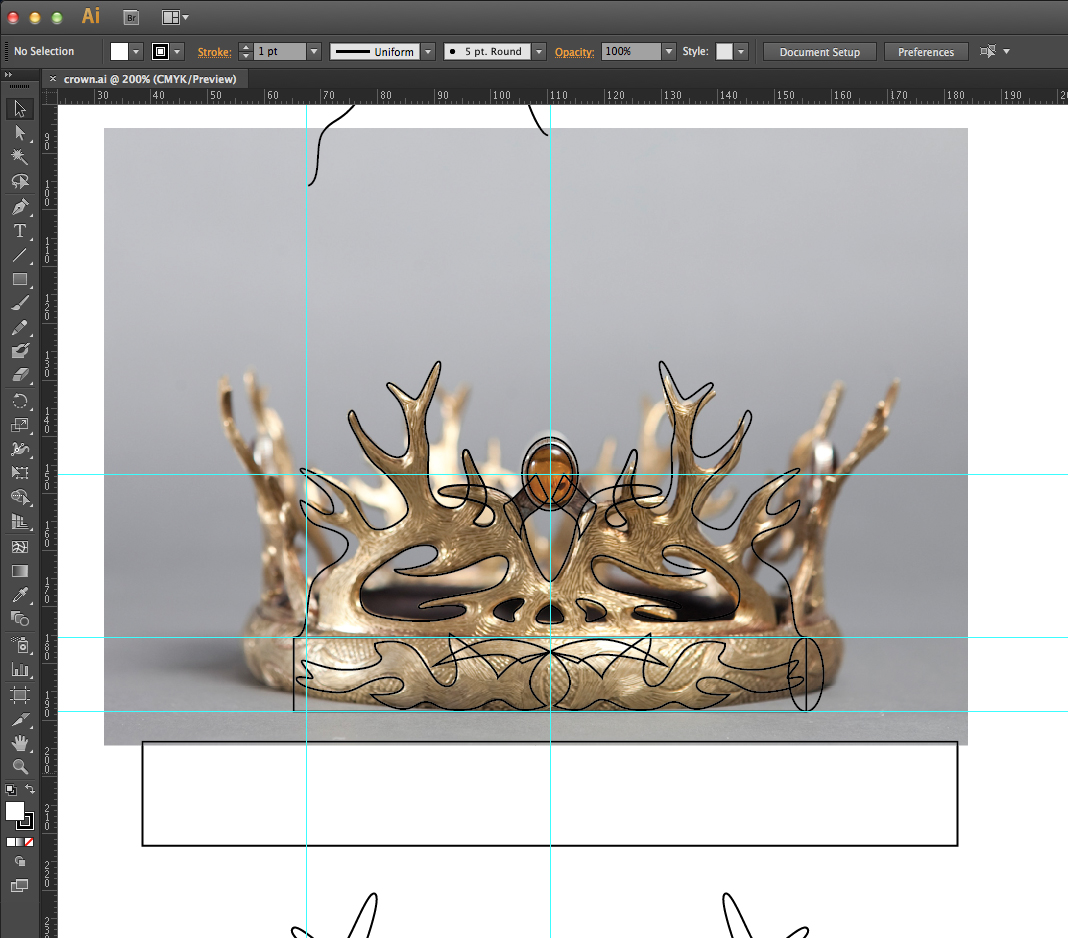Expand the tools panel double-arrow
Image resolution: width=1068 pixels, height=938 pixels.
coord(8,74)
